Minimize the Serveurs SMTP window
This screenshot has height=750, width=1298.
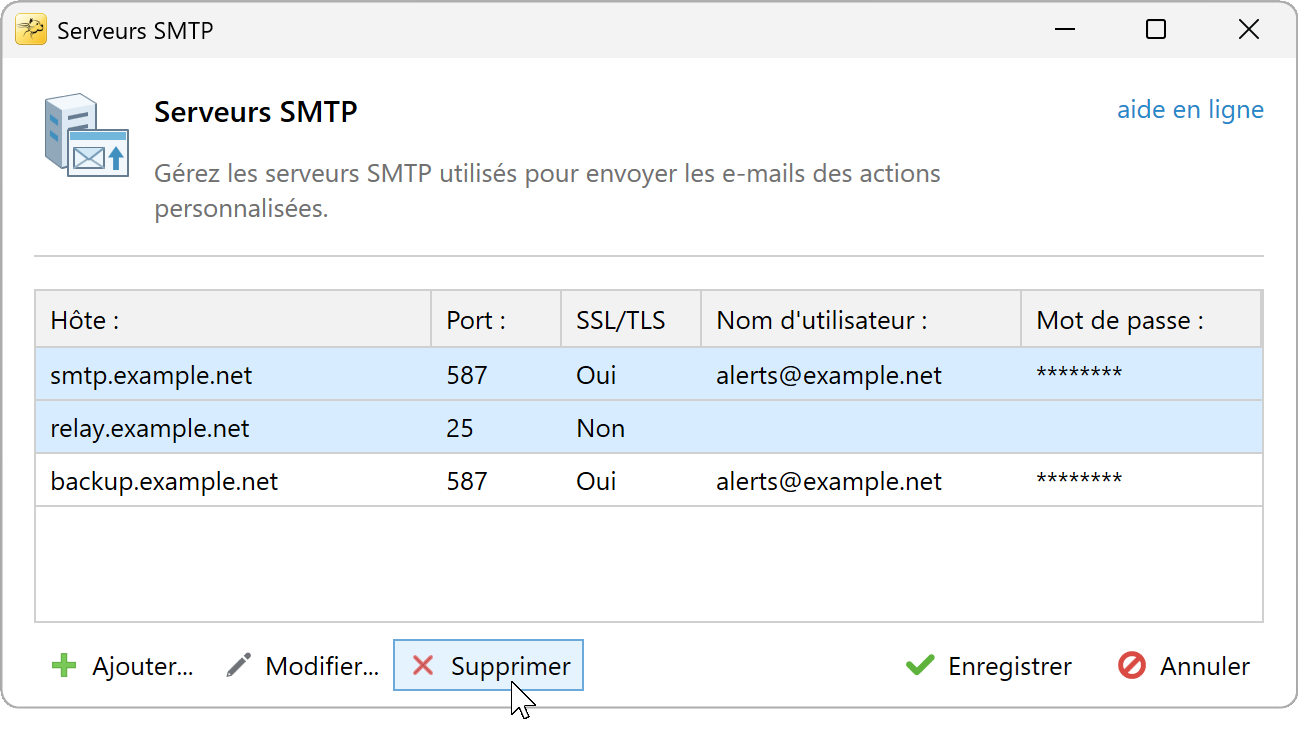1064,30
